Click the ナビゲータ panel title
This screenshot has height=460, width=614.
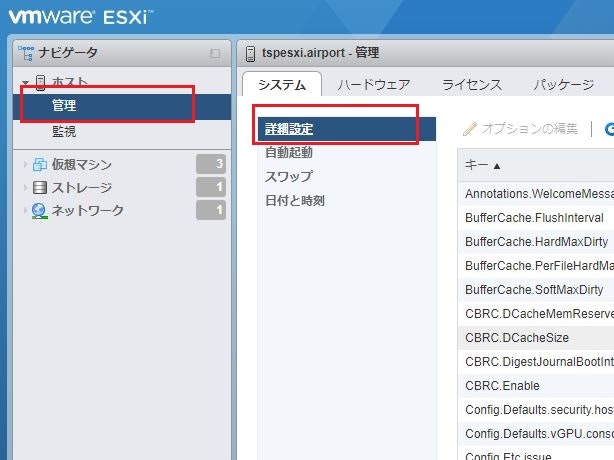(x=68, y=53)
